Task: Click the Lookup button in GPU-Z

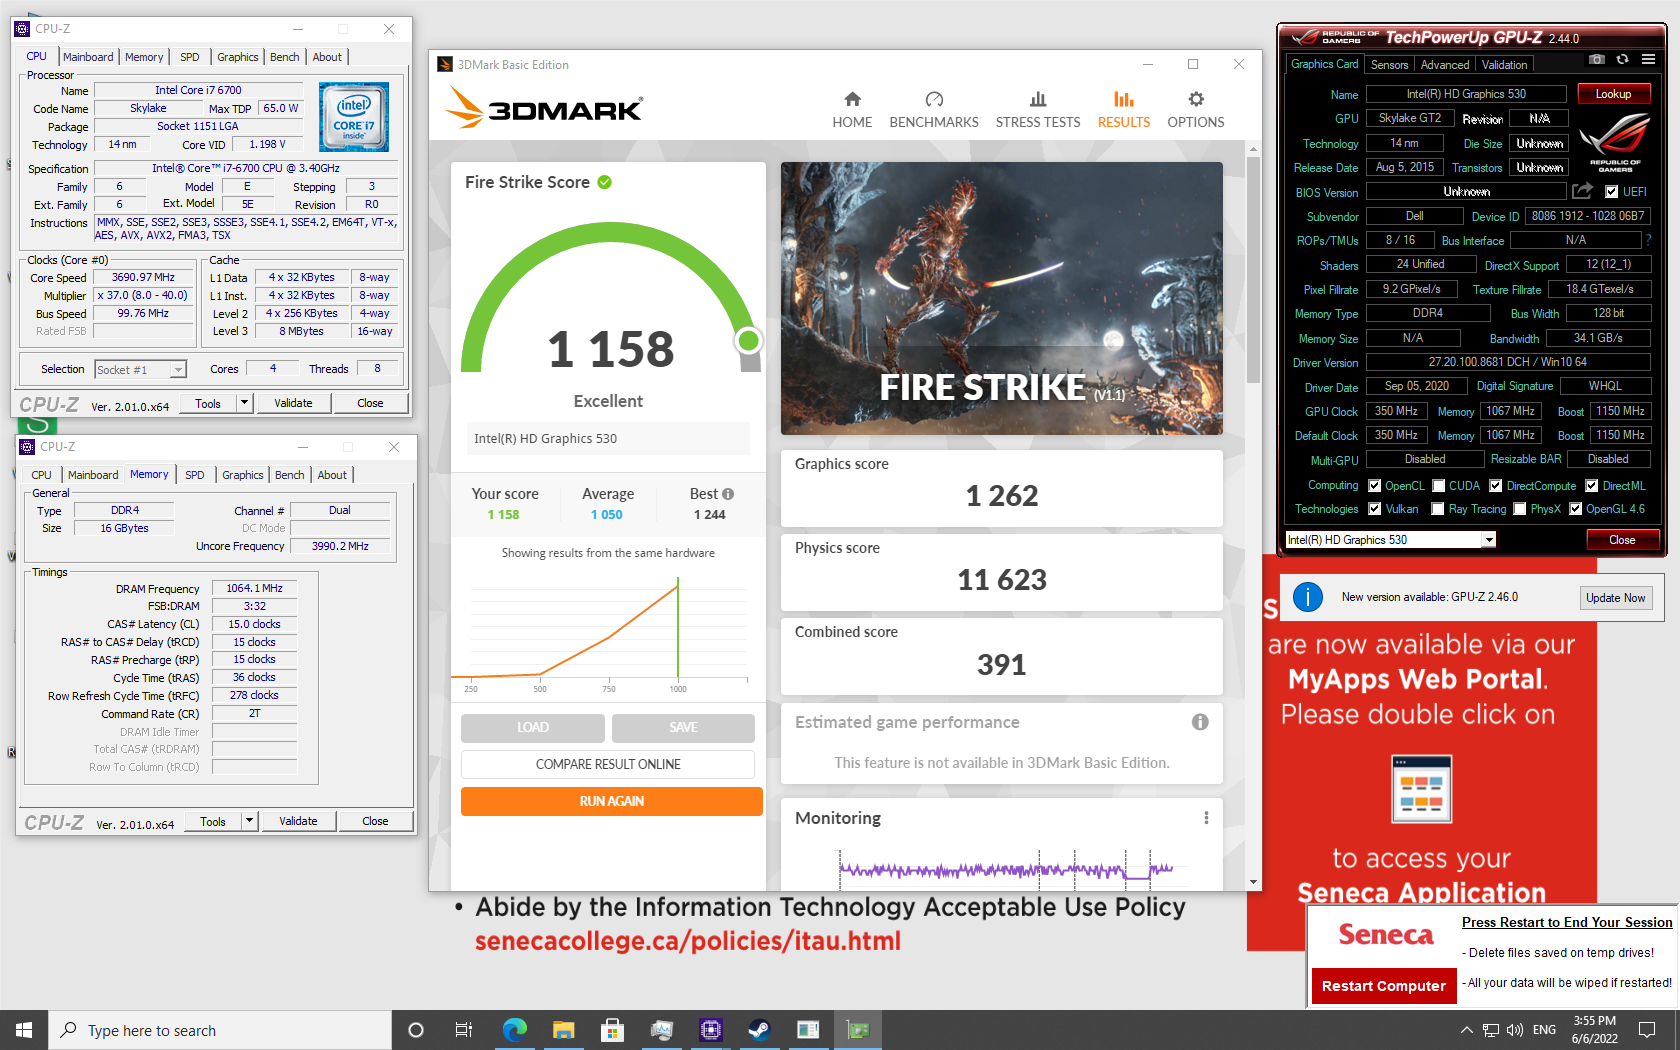Action: click(x=1613, y=94)
